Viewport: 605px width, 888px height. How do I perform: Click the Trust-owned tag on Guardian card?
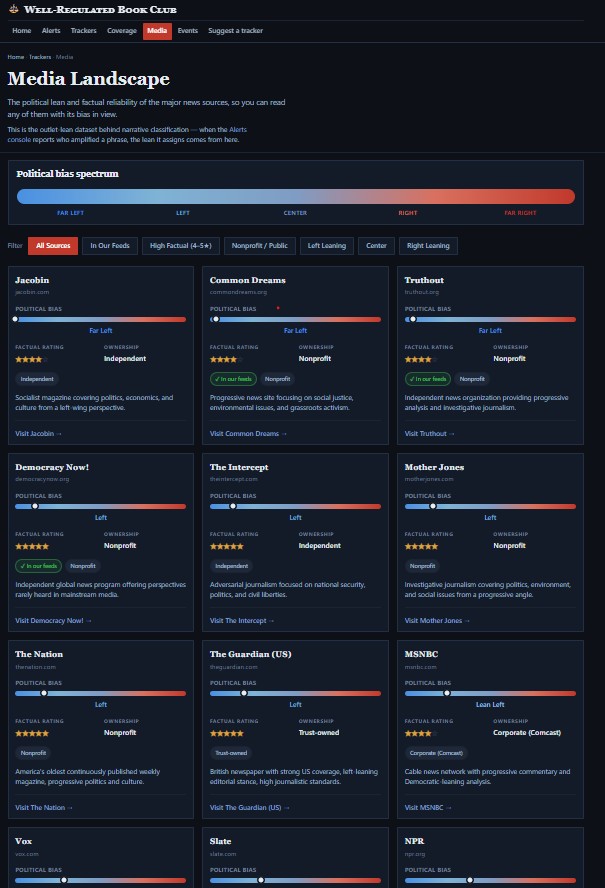pos(231,753)
